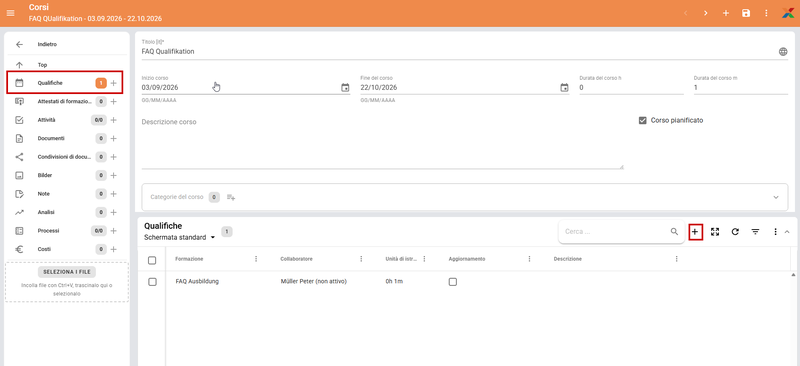Click the Müller Peter (non attivo) cell

(314, 281)
